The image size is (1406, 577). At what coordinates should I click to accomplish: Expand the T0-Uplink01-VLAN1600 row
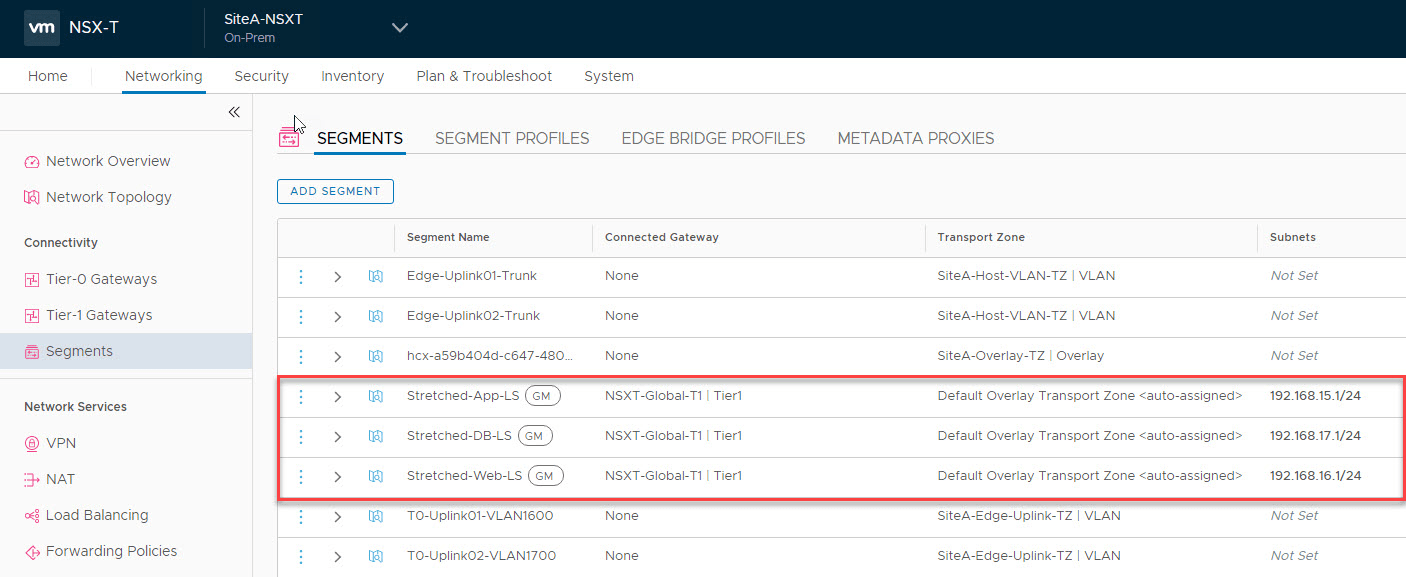click(x=338, y=516)
